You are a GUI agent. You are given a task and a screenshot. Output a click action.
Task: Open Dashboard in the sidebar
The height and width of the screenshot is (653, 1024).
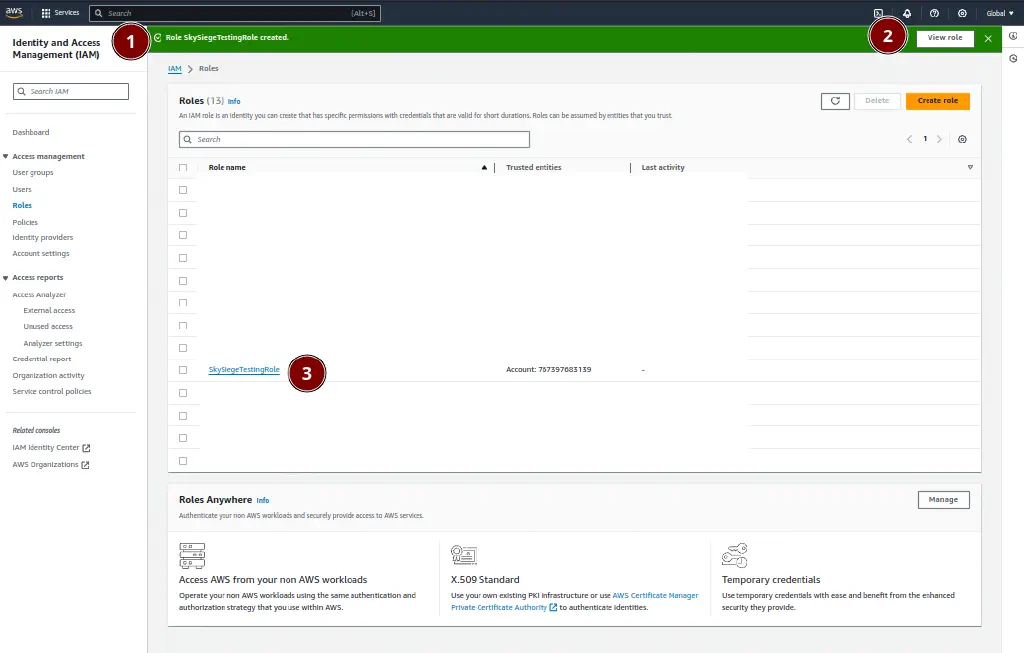pos(31,133)
